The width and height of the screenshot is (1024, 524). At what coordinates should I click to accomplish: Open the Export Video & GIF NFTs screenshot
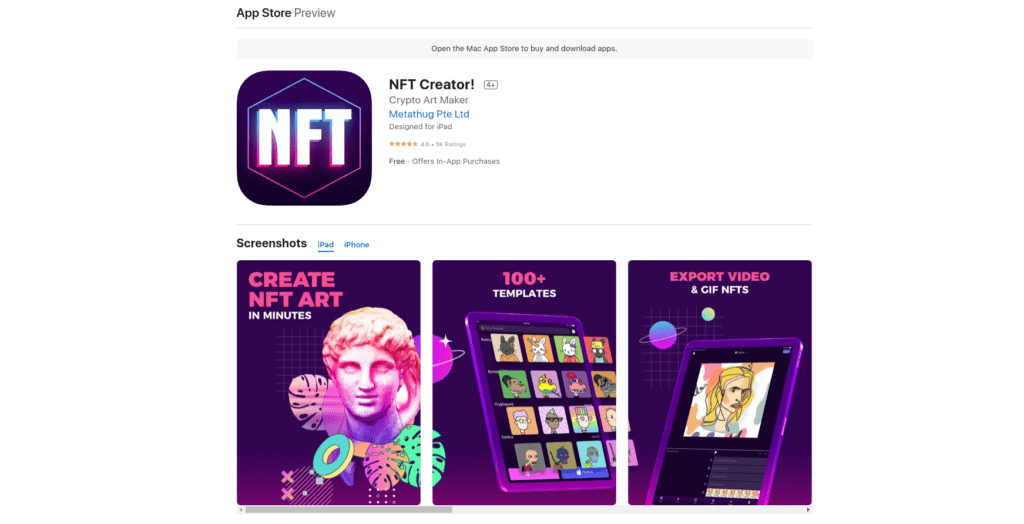coord(720,382)
